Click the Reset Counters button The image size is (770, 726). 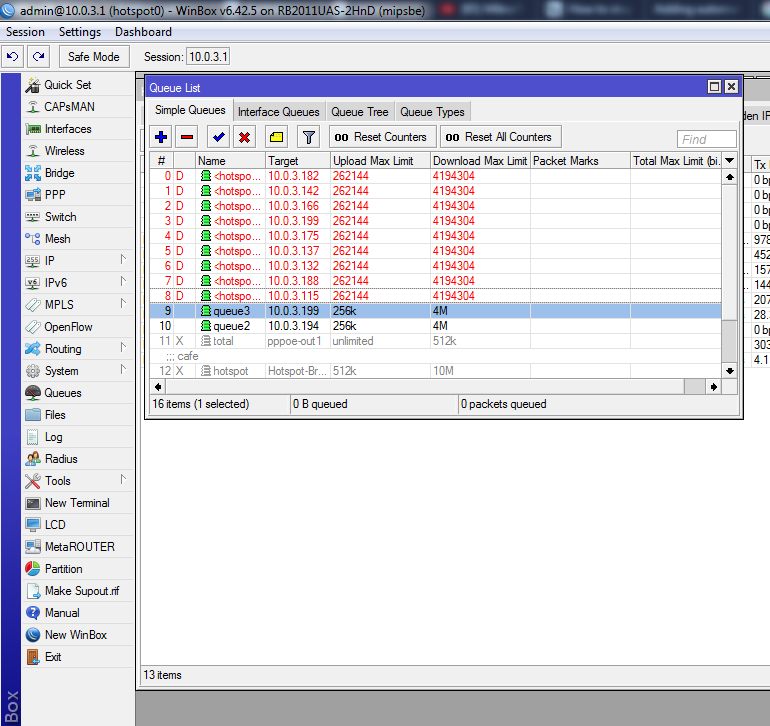click(382, 137)
